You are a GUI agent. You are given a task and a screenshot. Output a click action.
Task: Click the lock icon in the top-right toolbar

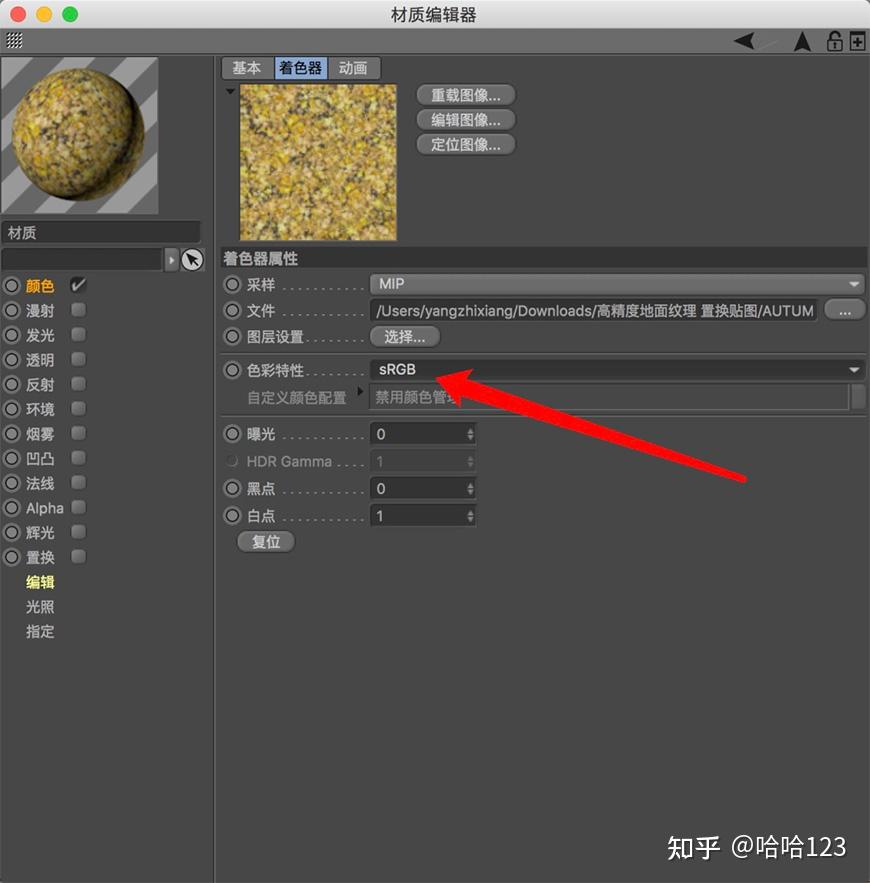(x=834, y=40)
